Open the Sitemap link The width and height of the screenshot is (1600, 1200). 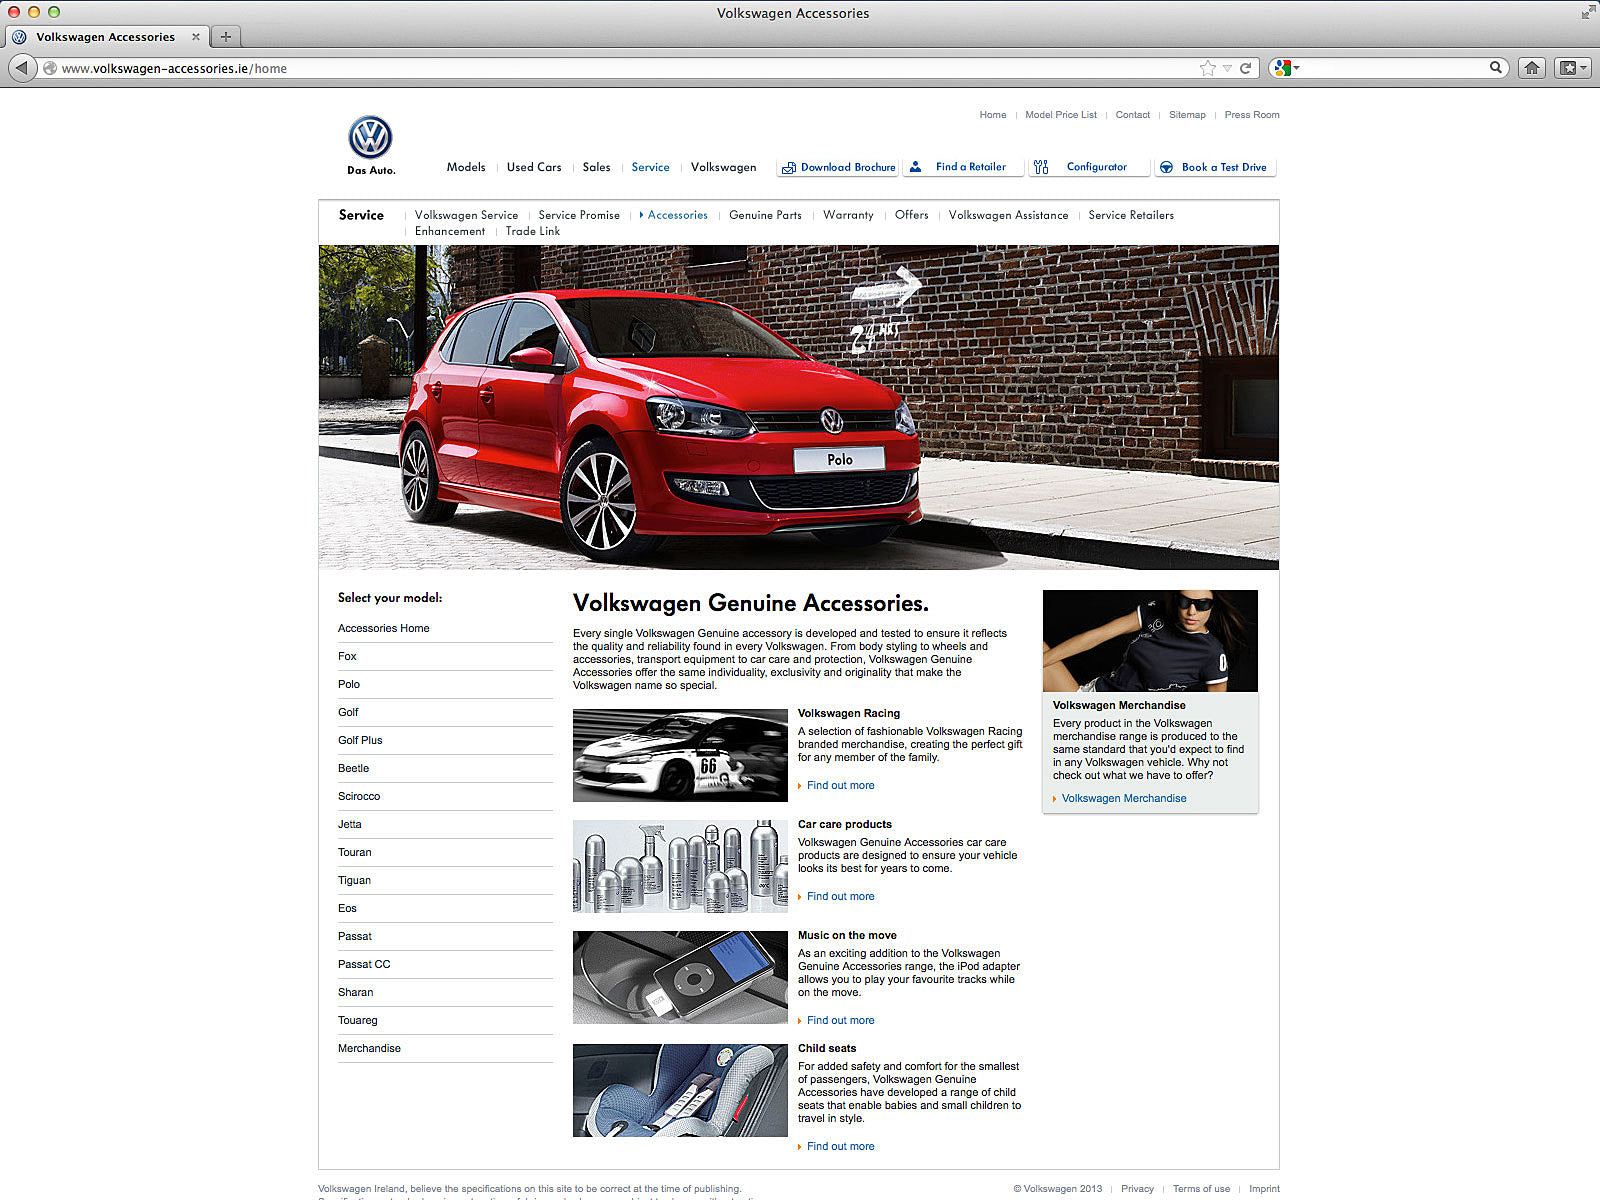[x=1187, y=115]
